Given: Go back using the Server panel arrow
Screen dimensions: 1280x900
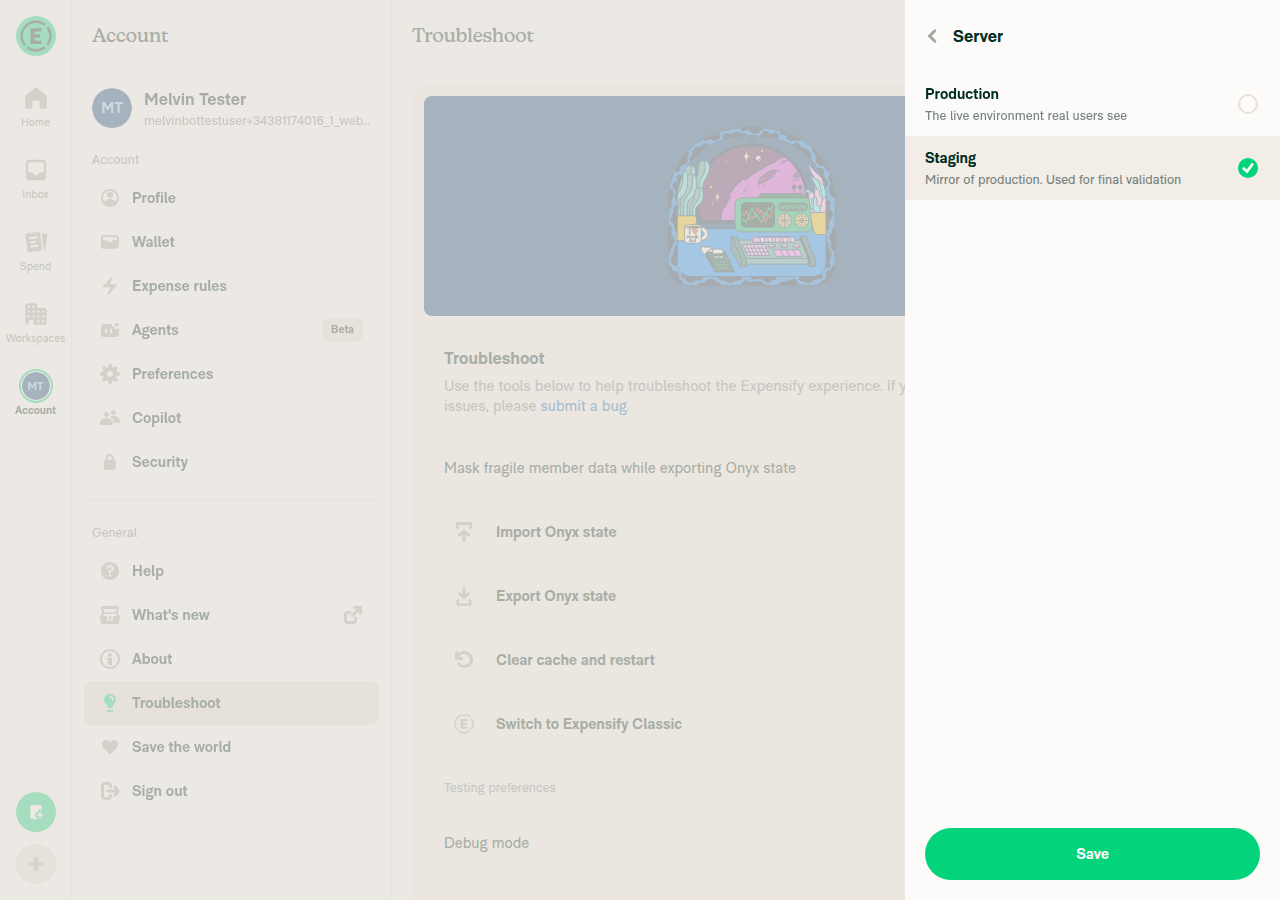Looking at the screenshot, I should point(932,36).
